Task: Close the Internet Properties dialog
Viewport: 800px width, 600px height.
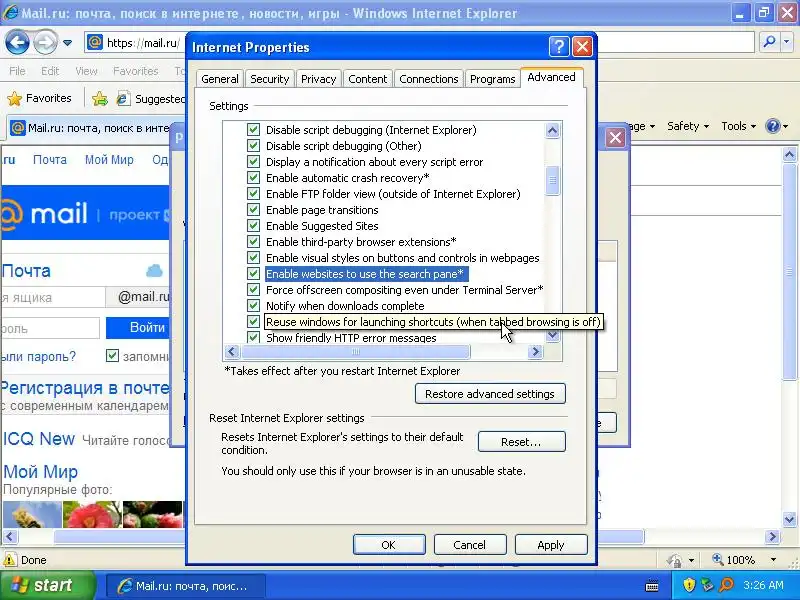Action: pyautogui.click(x=582, y=47)
